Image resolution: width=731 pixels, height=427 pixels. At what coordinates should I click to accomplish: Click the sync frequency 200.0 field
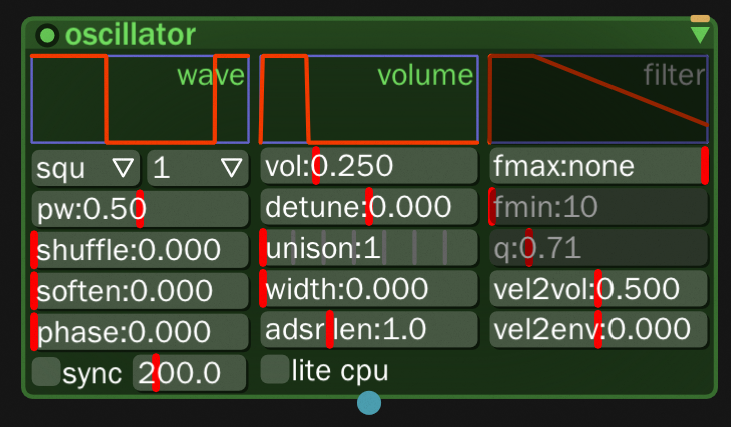coord(197,373)
